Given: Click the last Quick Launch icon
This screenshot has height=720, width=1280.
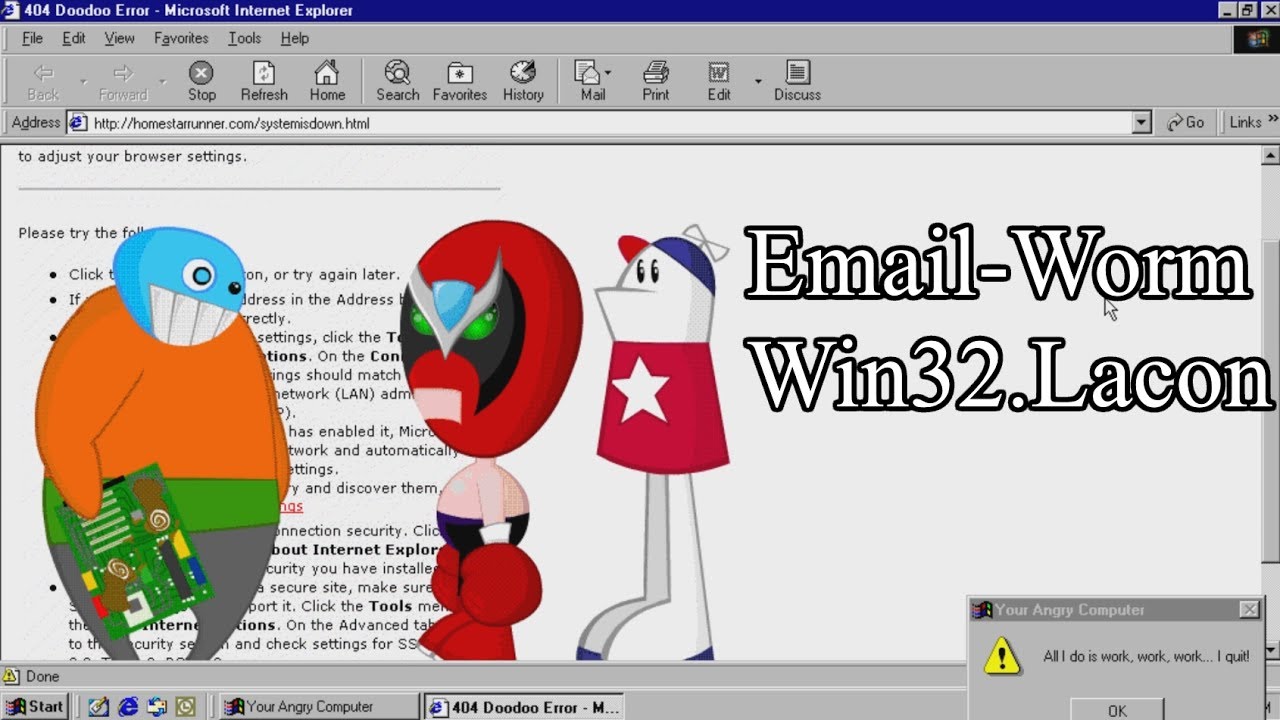Looking at the screenshot, I should click(x=187, y=706).
